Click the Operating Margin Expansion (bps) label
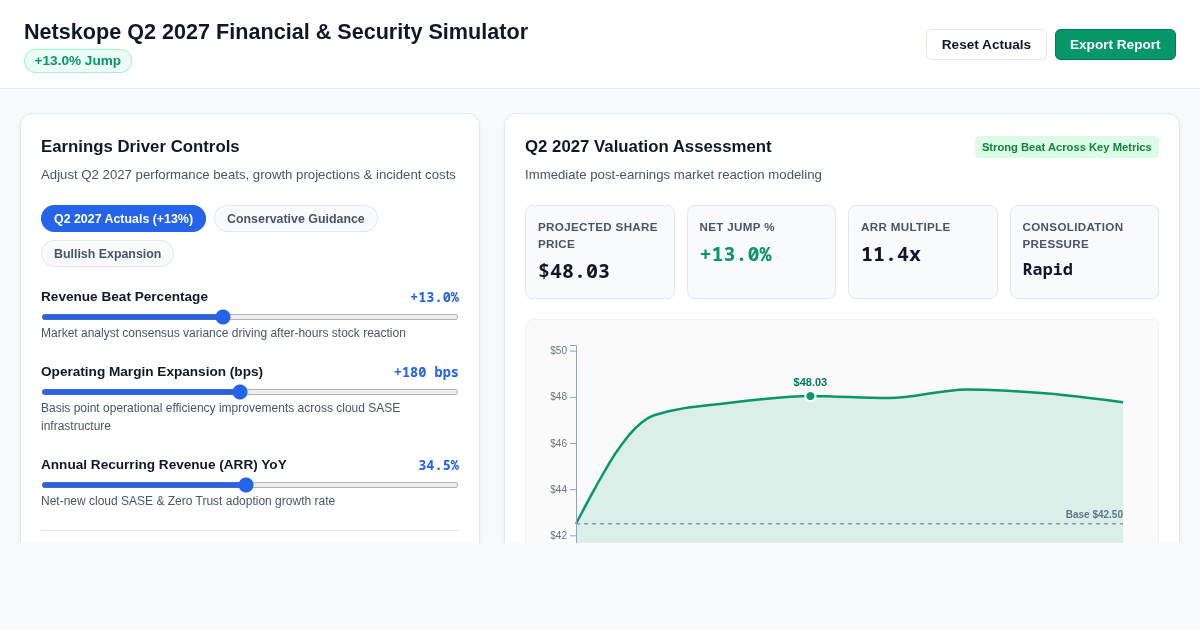The width and height of the screenshot is (1200, 630). [x=152, y=372]
